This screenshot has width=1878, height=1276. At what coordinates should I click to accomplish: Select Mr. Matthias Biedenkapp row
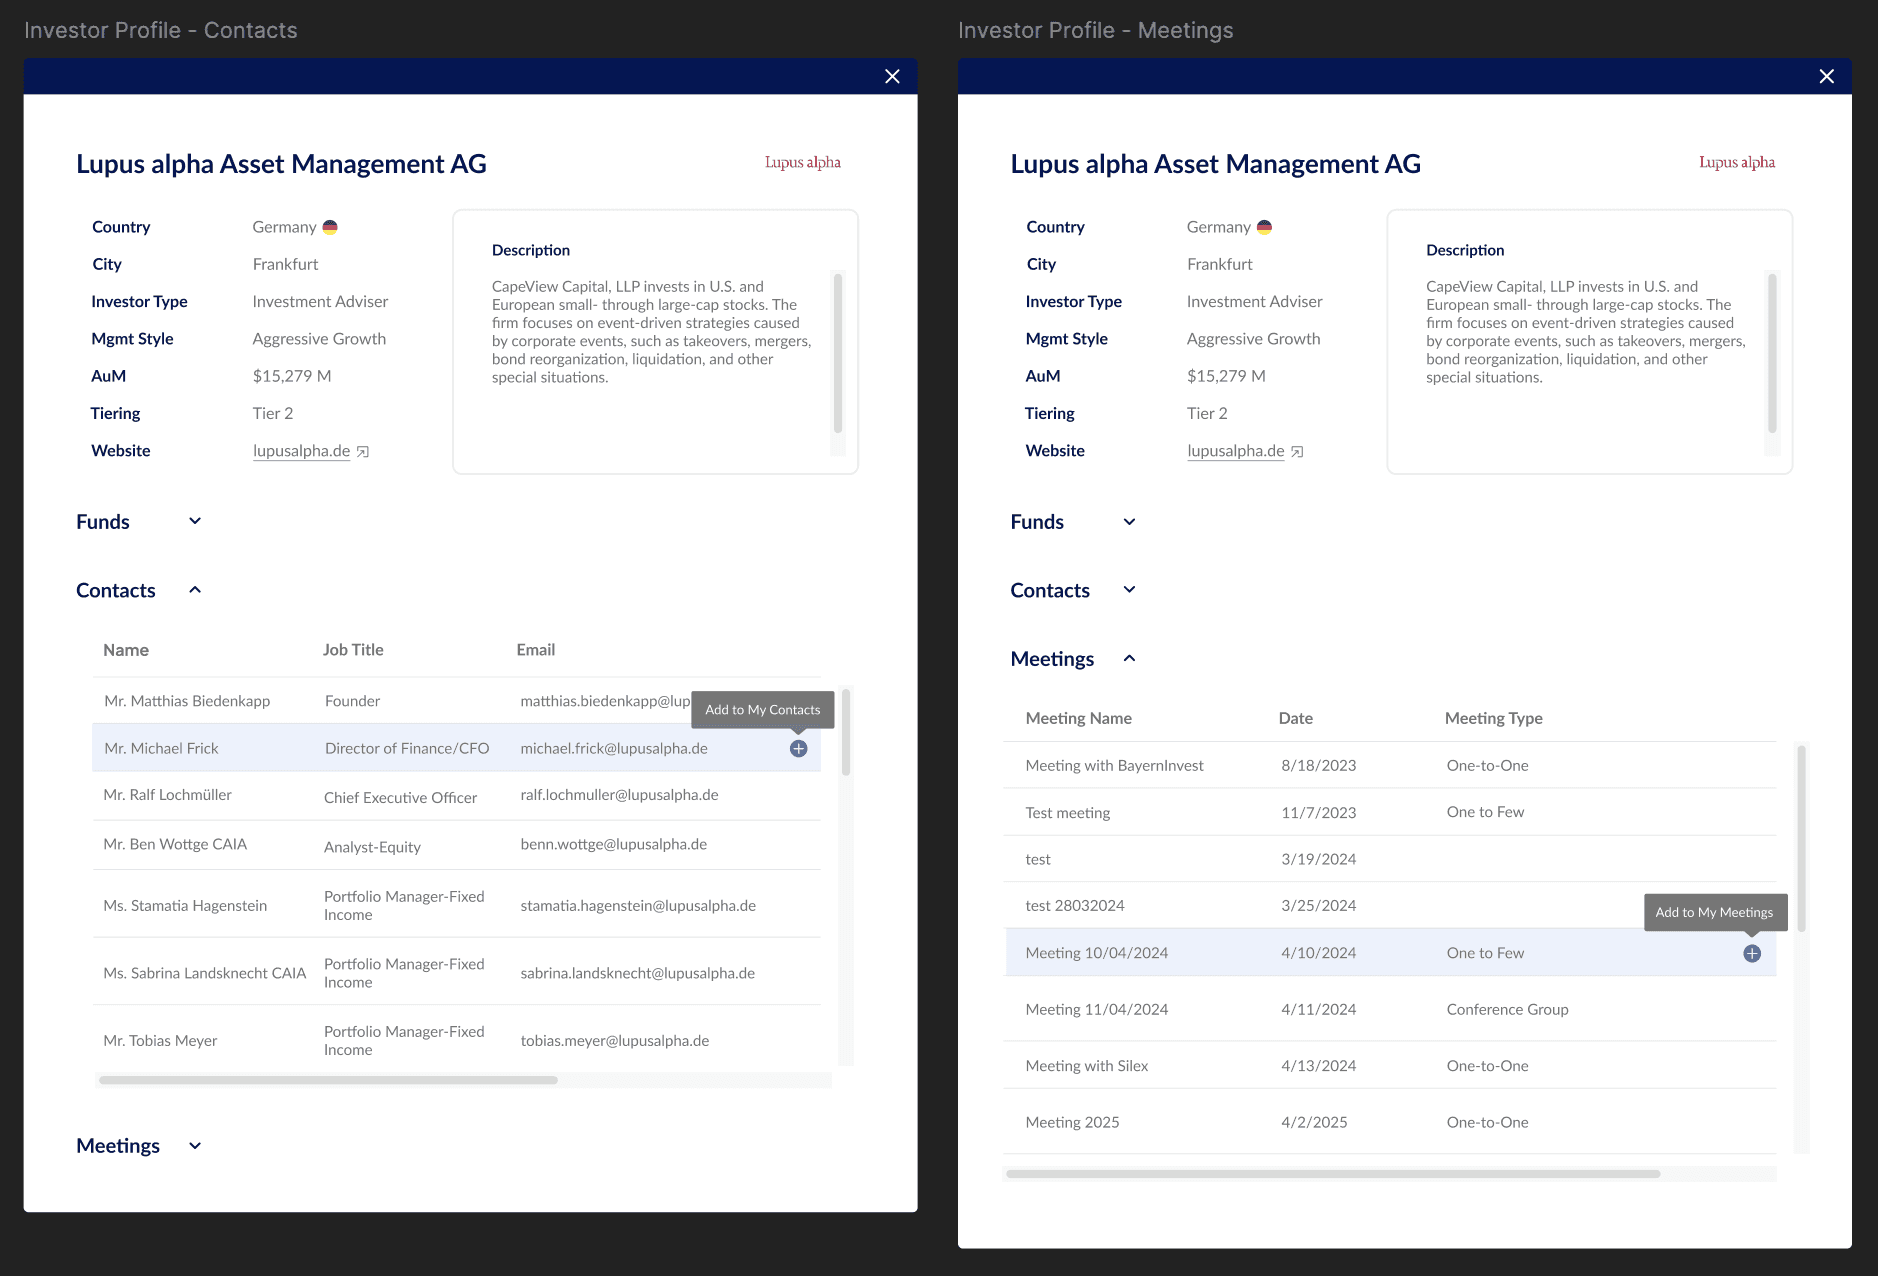pos(456,701)
